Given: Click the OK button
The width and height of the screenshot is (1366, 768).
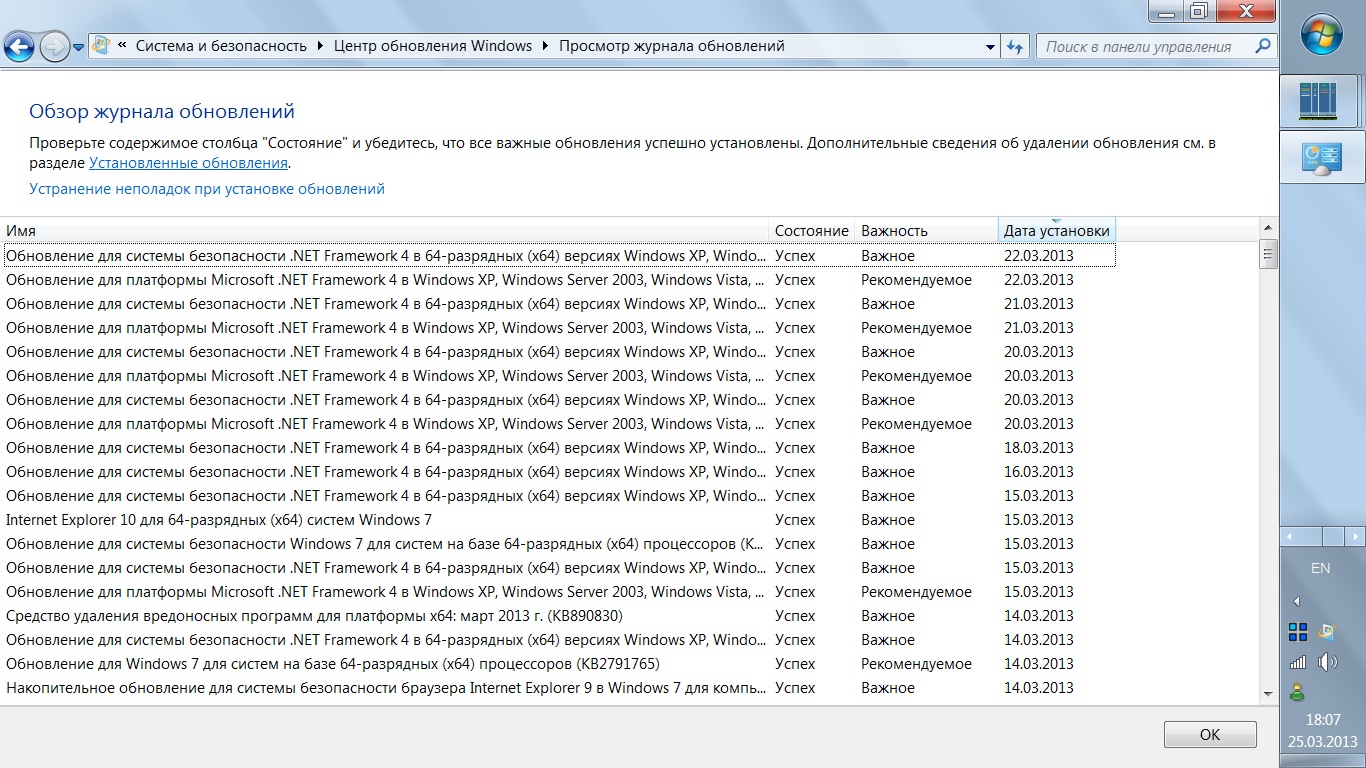Looking at the screenshot, I should (x=1210, y=734).
